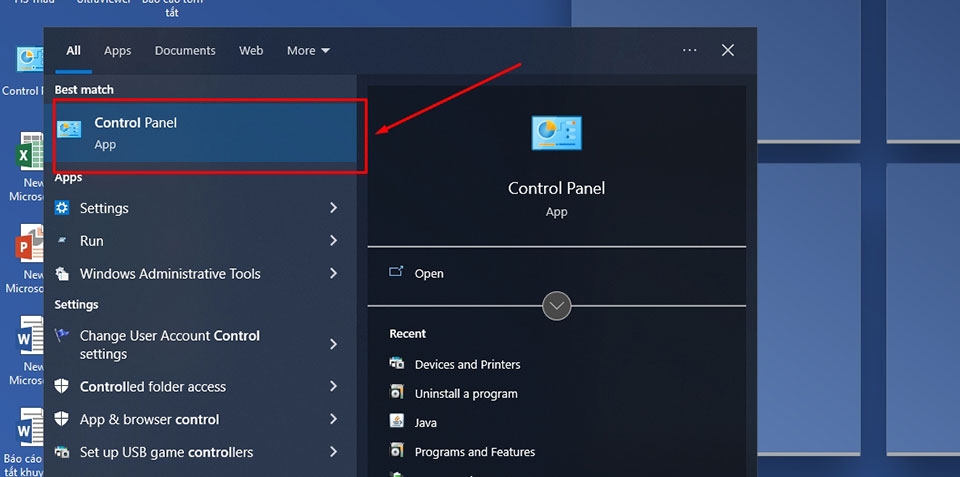Click the Control Panel title in preview pane
Image resolution: width=960 pixels, height=477 pixels.
pyautogui.click(x=557, y=188)
